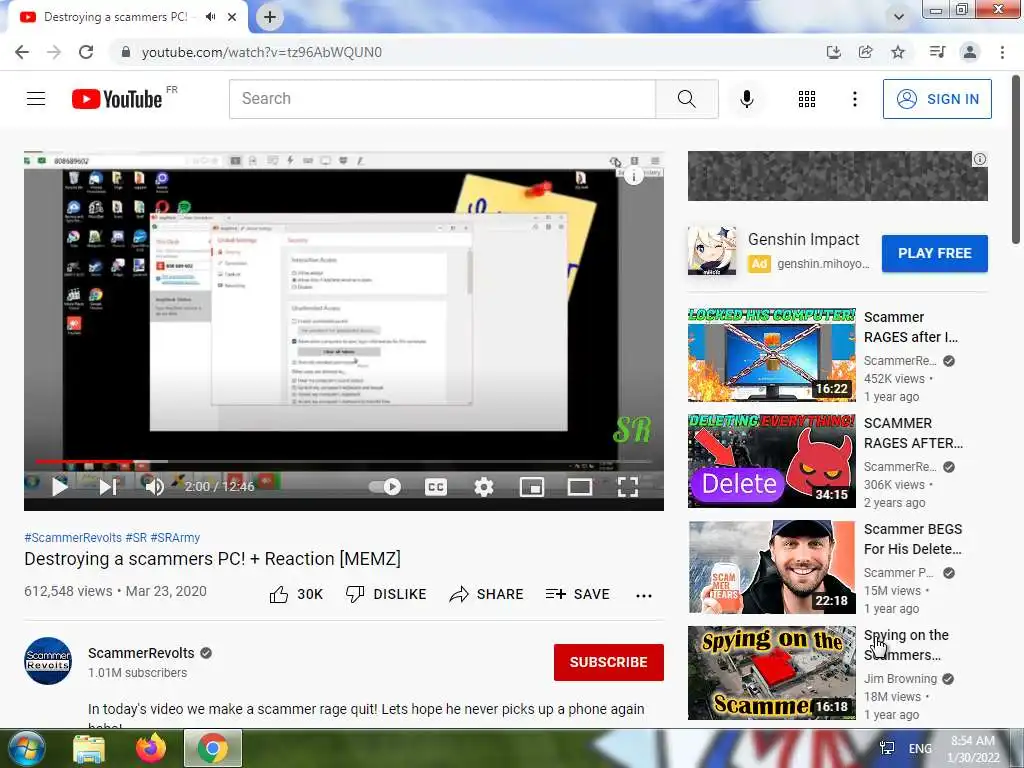Click the search magnifier button
This screenshot has width=1024, height=768.
[686, 99]
